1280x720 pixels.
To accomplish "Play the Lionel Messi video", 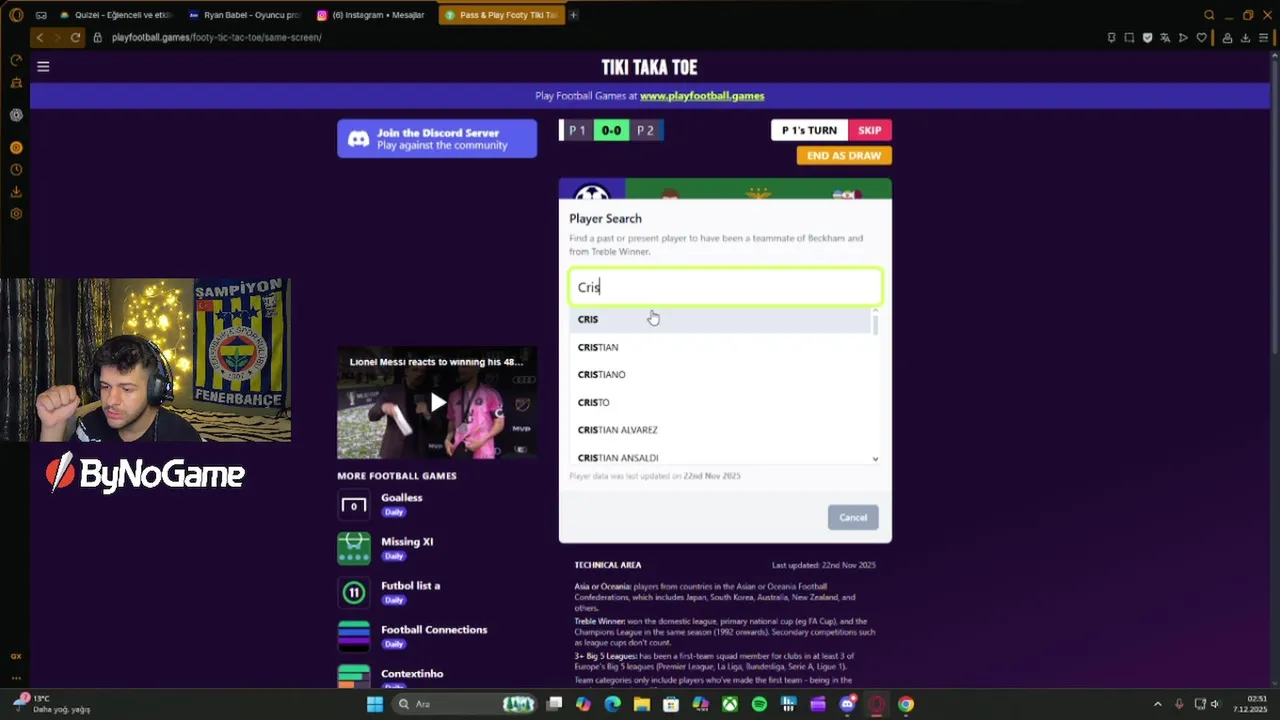I will pos(437,403).
